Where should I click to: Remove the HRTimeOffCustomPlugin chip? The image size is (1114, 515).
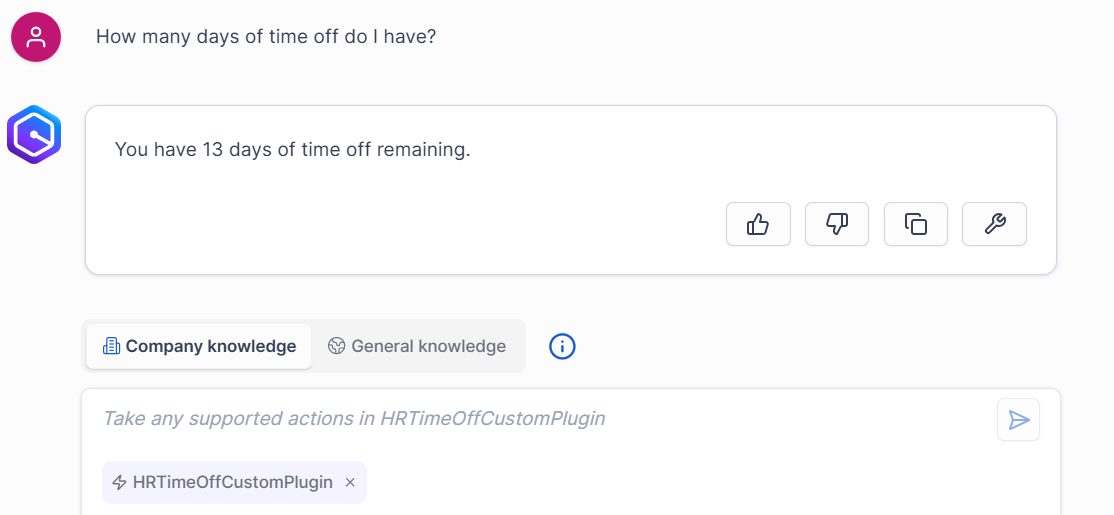pos(350,483)
